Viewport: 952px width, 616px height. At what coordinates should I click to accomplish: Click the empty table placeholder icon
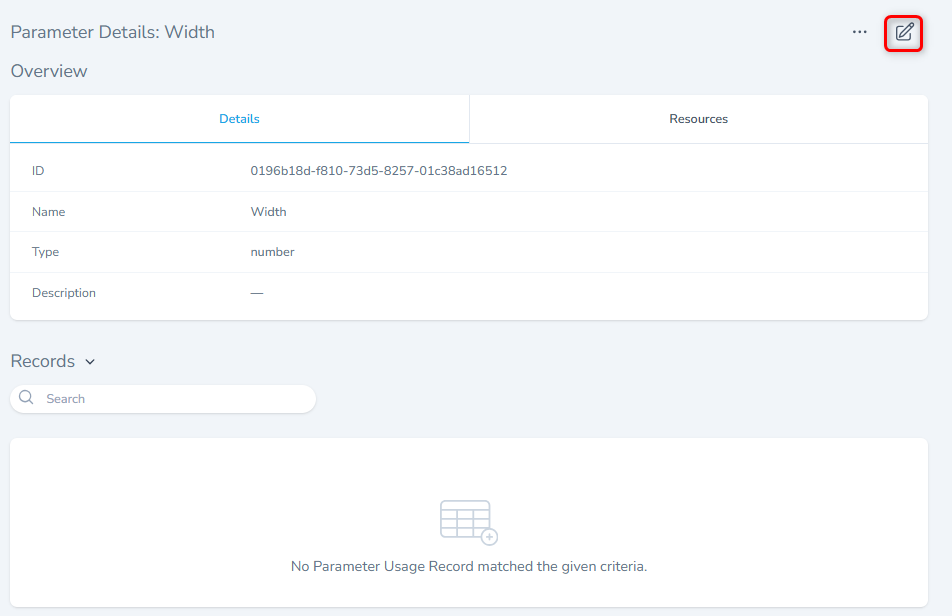468,521
